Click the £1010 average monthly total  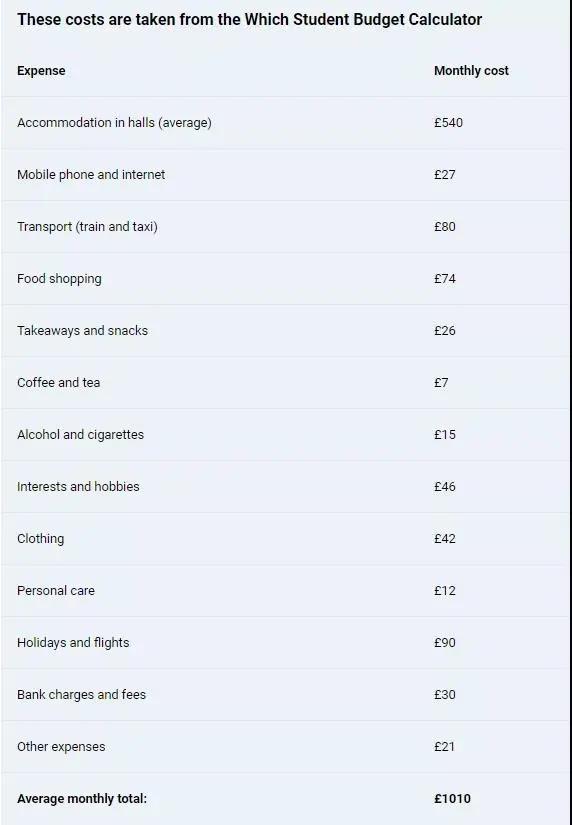click(x=452, y=799)
